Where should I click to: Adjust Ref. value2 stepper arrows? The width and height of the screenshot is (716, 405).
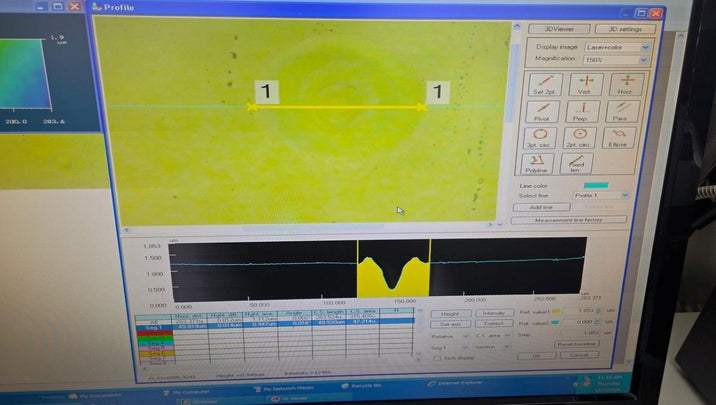(x=598, y=322)
